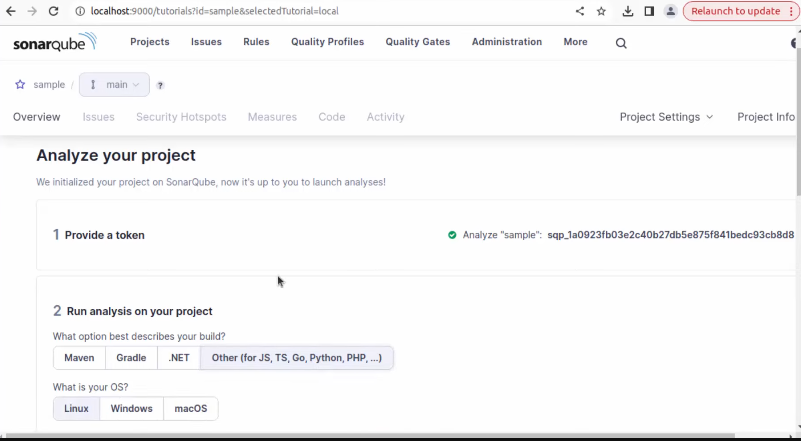Open the Project Settings dropdown
Viewport: 801px width, 441px height.
click(666, 117)
